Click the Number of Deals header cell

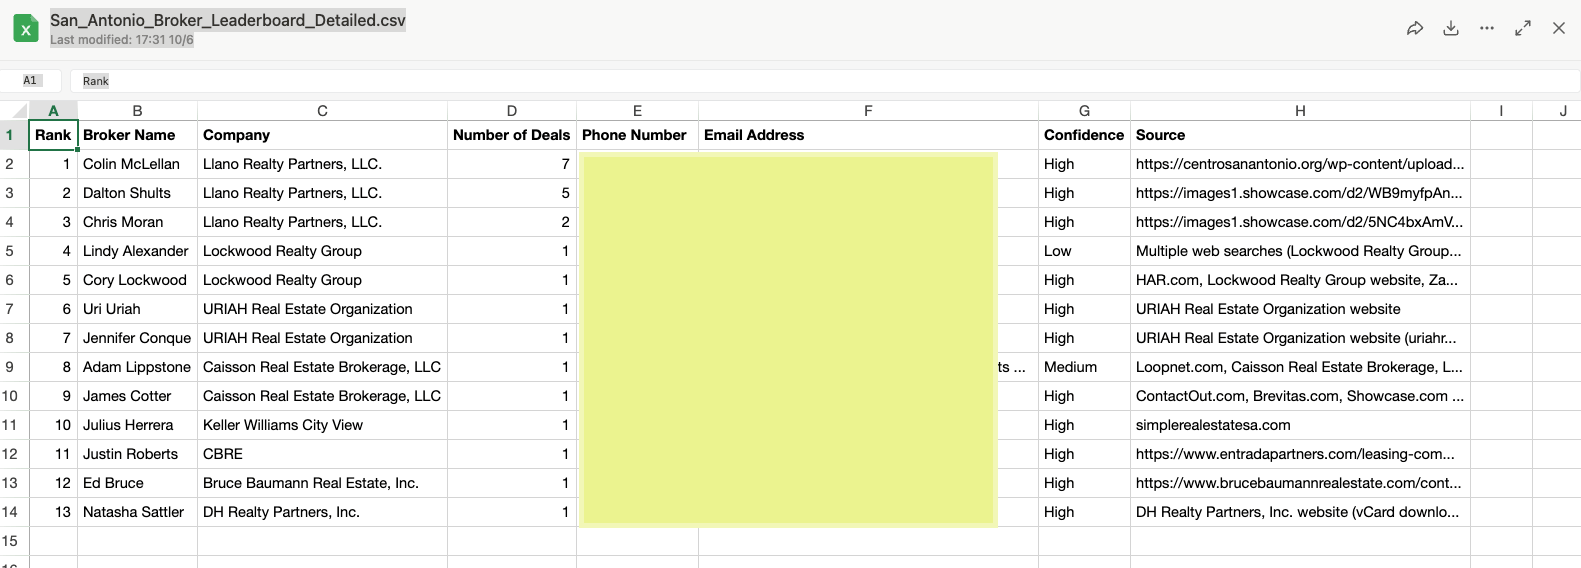point(512,135)
